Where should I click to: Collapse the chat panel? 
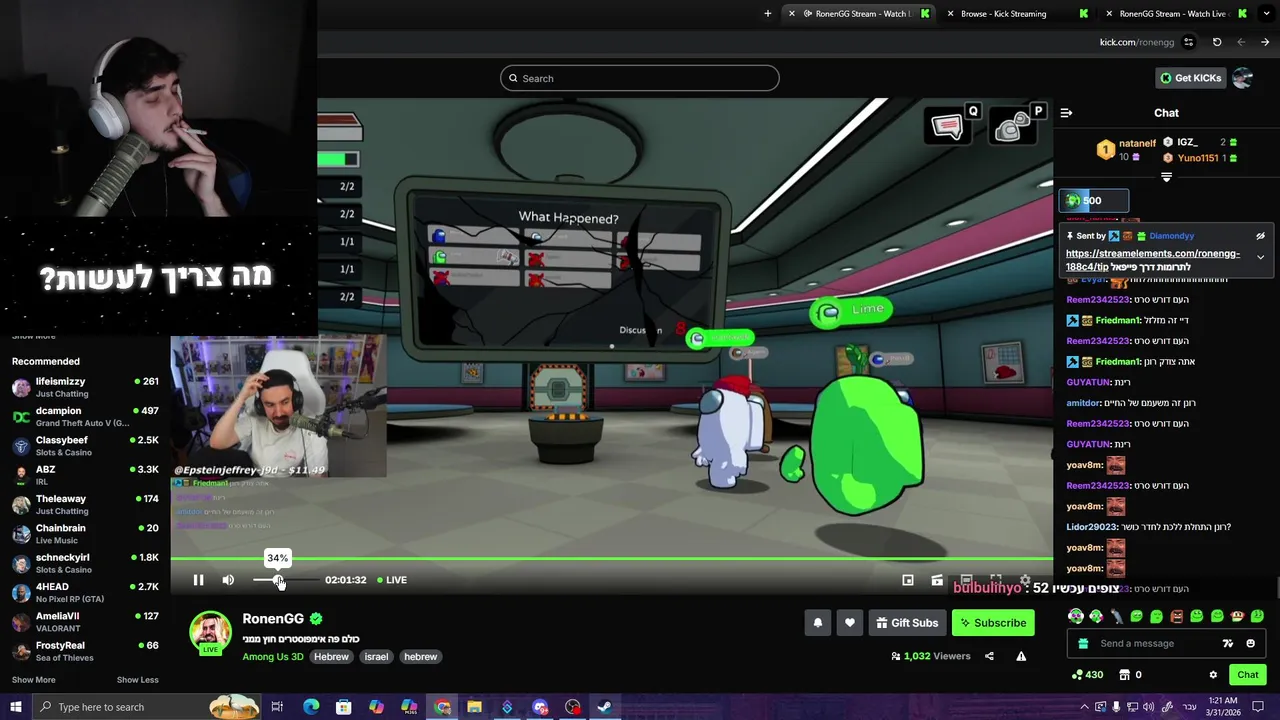point(1066,113)
